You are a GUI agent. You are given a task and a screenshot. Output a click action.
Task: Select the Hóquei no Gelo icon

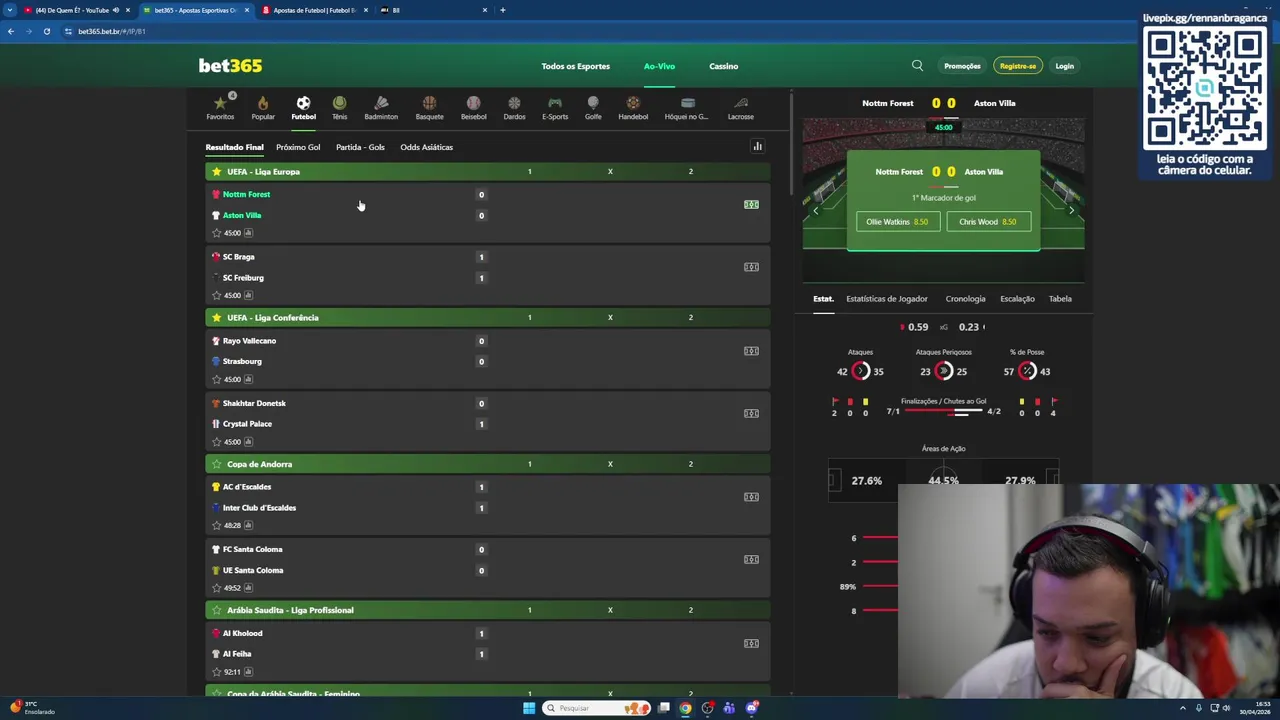pyautogui.click(x=686, y=108)
